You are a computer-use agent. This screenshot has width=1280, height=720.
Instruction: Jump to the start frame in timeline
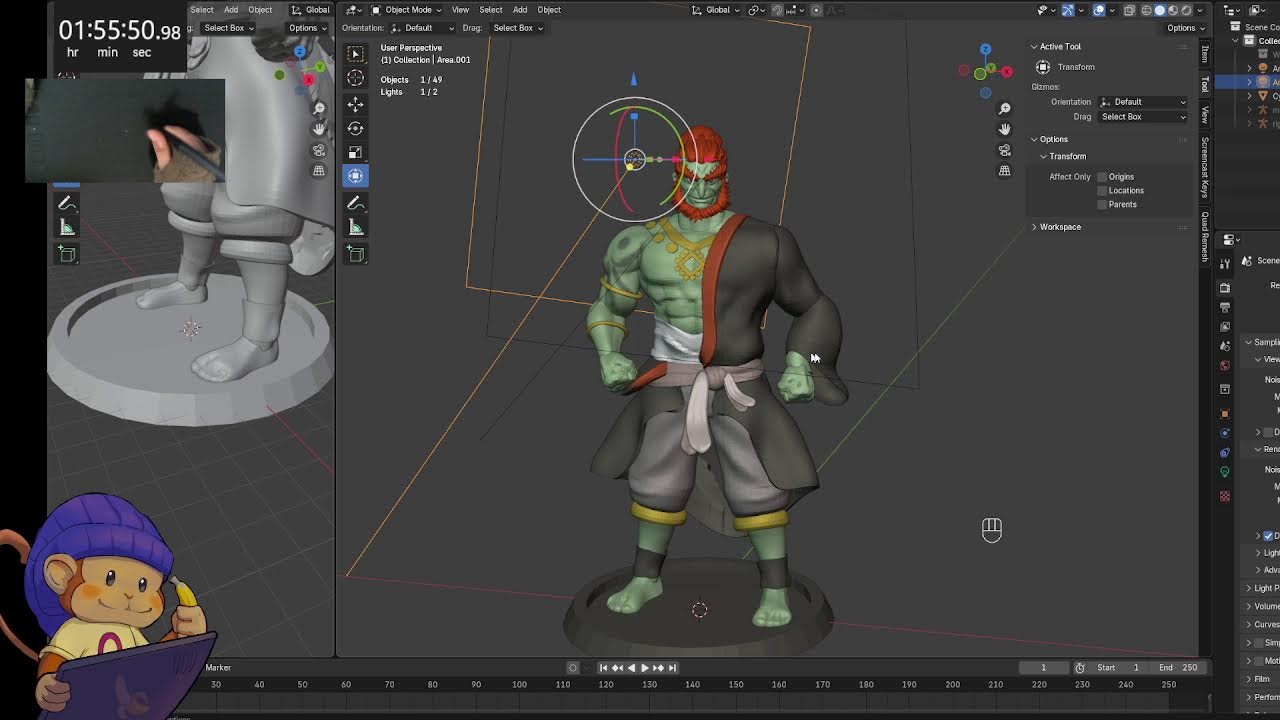click(x=603, y=668)
